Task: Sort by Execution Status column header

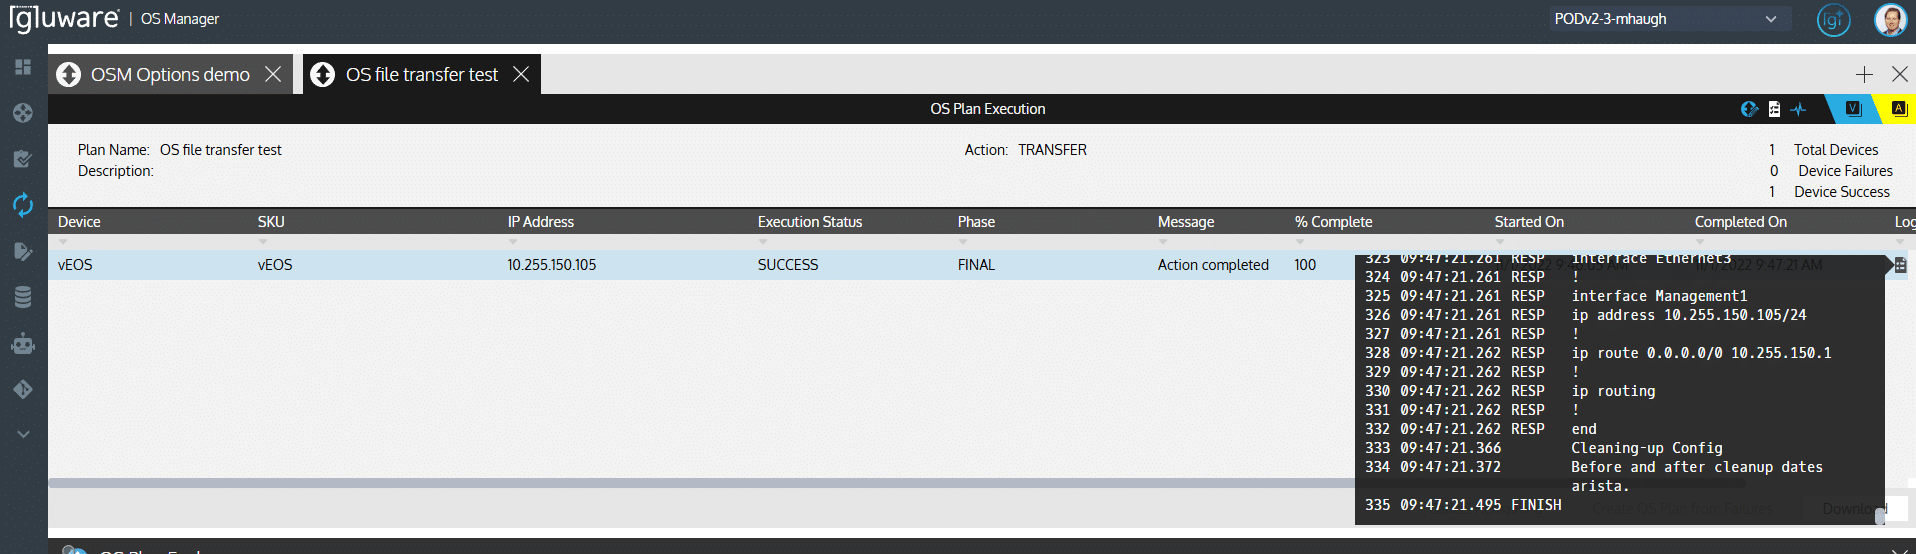Action: (x=810, y=222)
